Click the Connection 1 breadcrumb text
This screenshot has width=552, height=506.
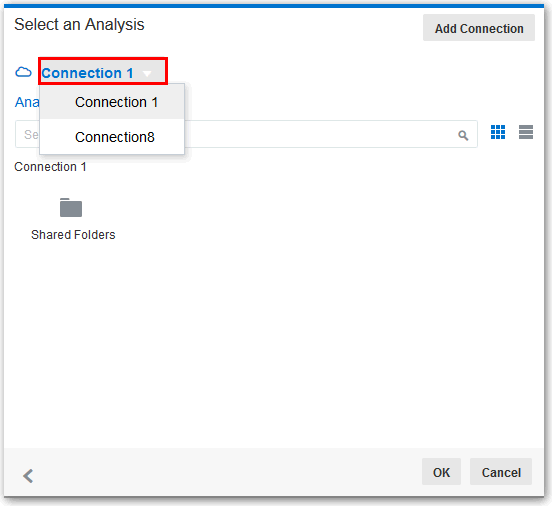coord(50,167)
